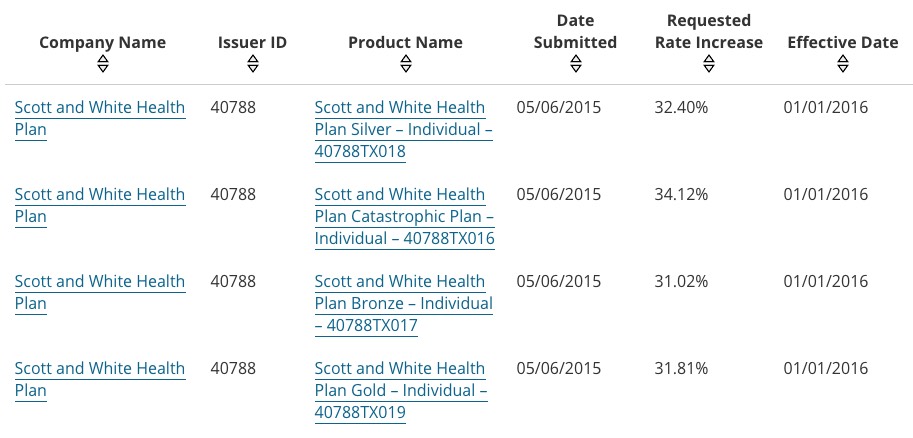Viewport: 913px width, 438px height.
Task: Sort table by Company Name column
Action: pos(103,64)
